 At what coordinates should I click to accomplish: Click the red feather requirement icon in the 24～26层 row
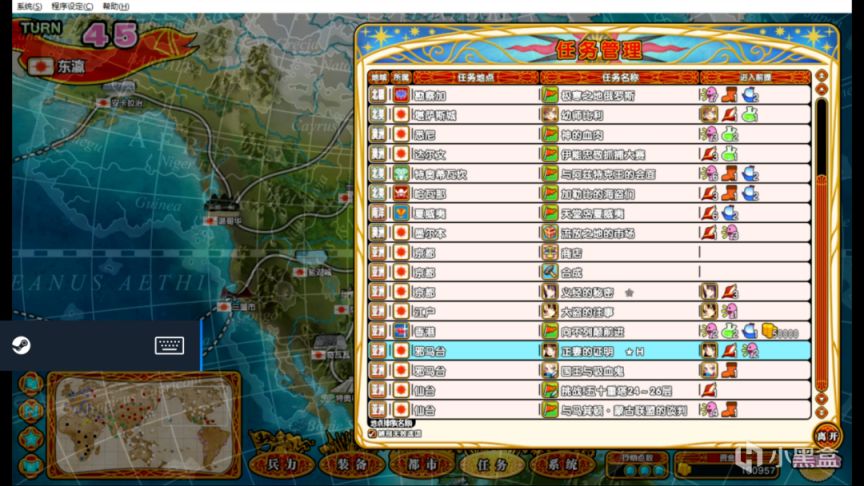[709, 390]
